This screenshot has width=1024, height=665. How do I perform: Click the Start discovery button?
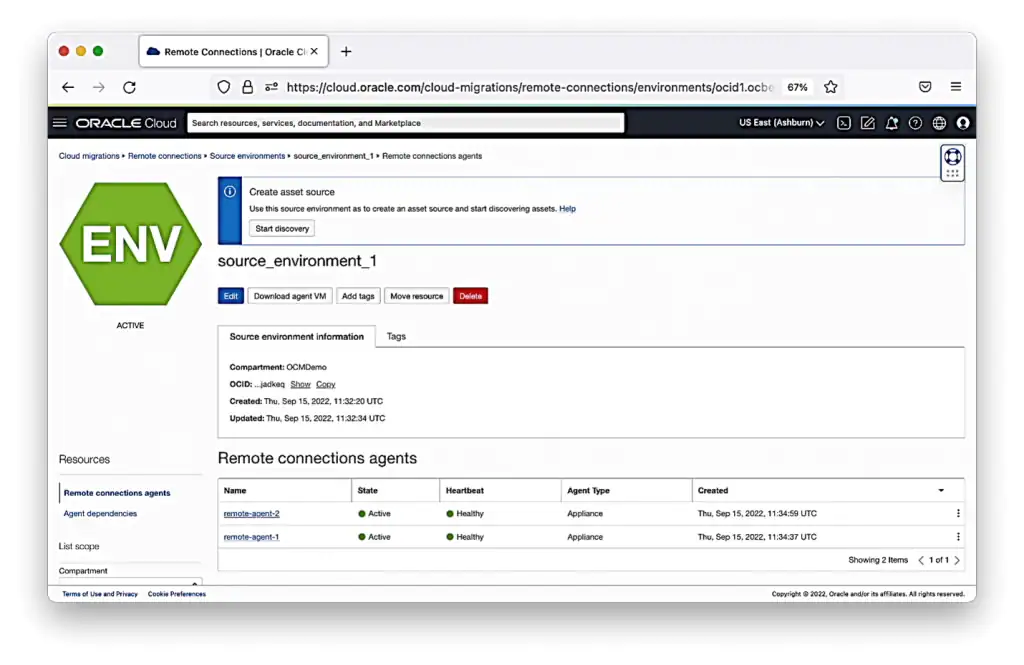point(282,229)
